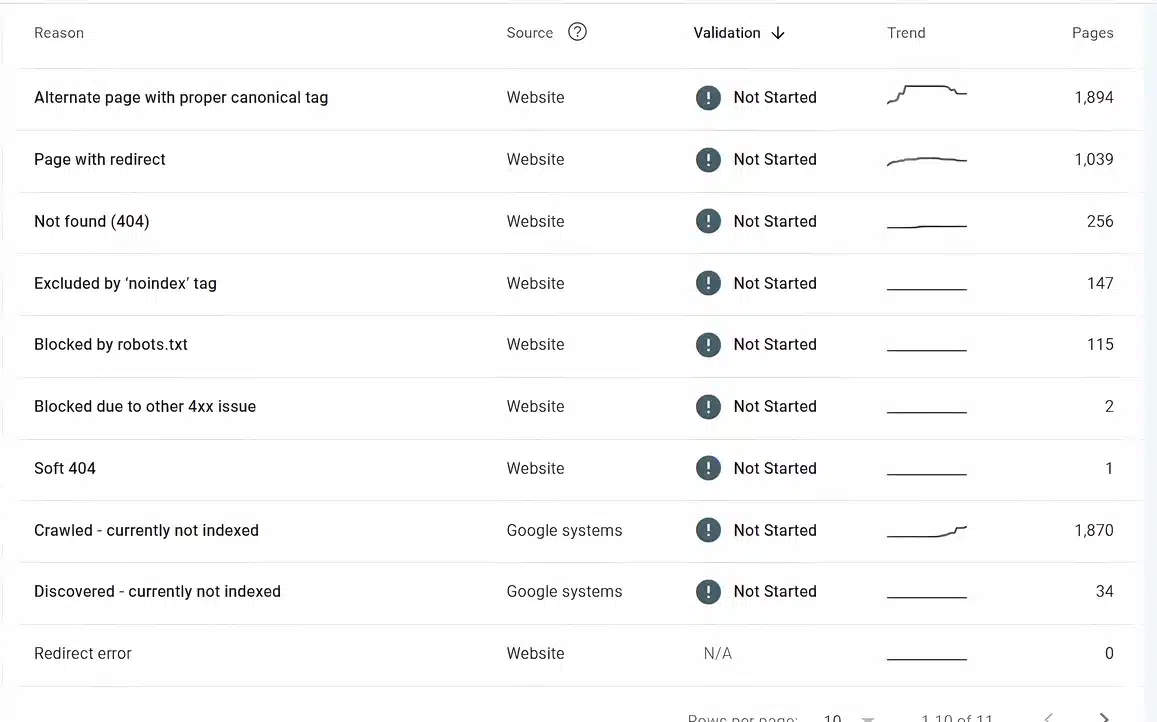Viewport: 1157px width, 722px height.
Task: Click Not Started icon for "Alternate page with proper canonical tag"
Action: click(708, 97)
